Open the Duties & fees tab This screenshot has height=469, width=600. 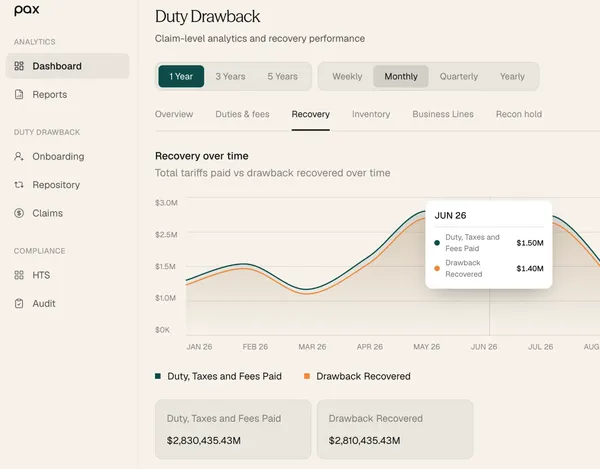[242, 114]
